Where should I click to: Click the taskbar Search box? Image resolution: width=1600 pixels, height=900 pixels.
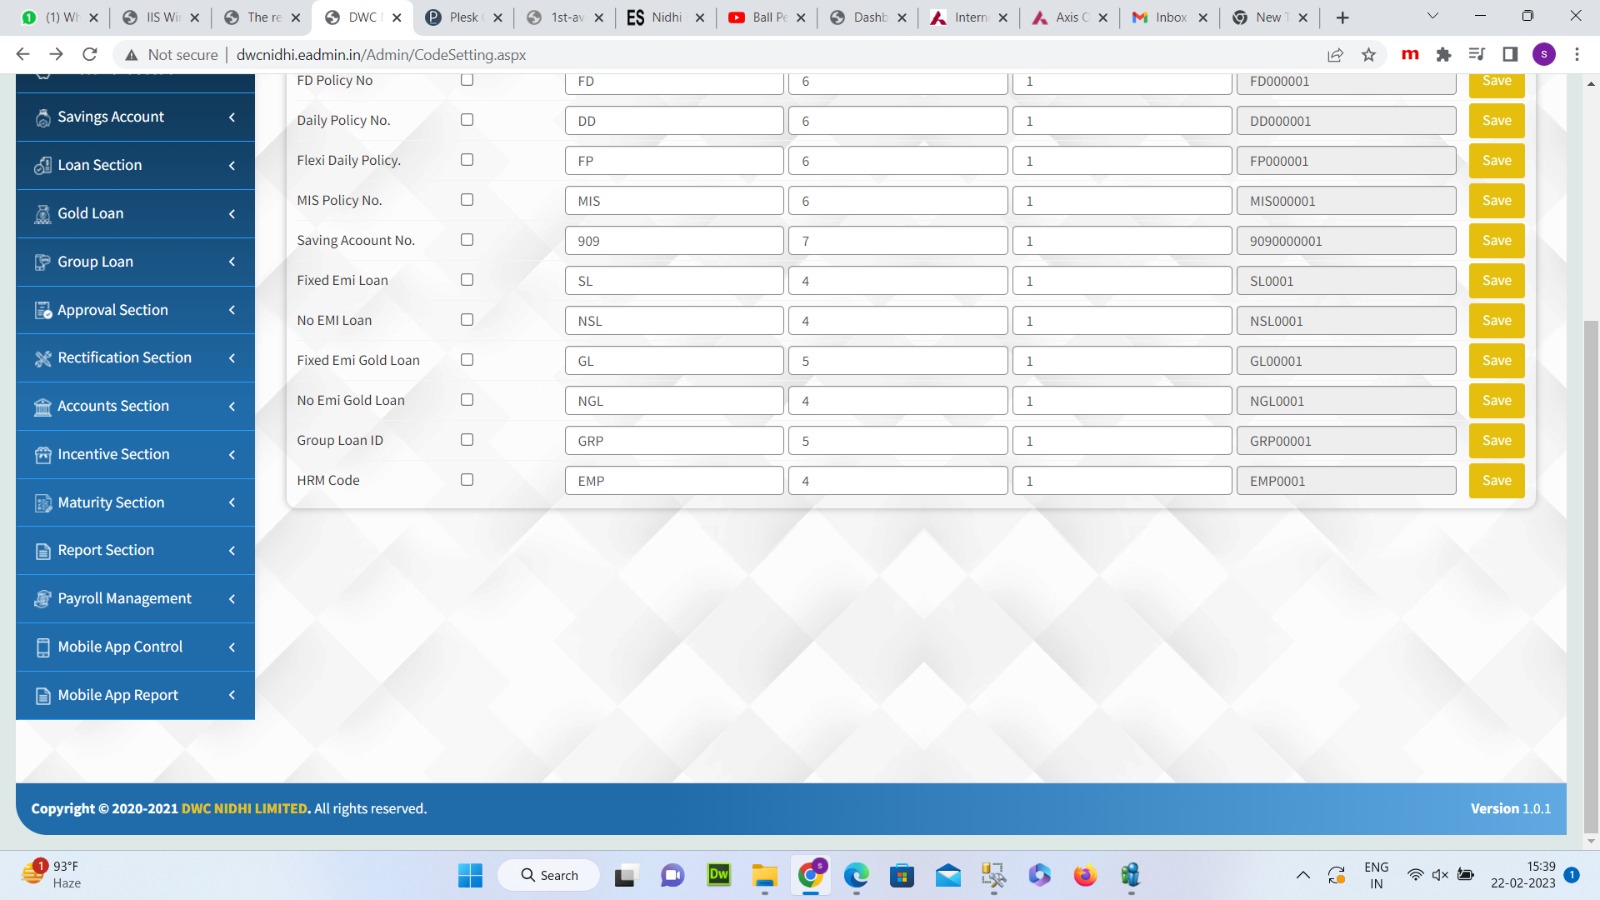[549, 875]
